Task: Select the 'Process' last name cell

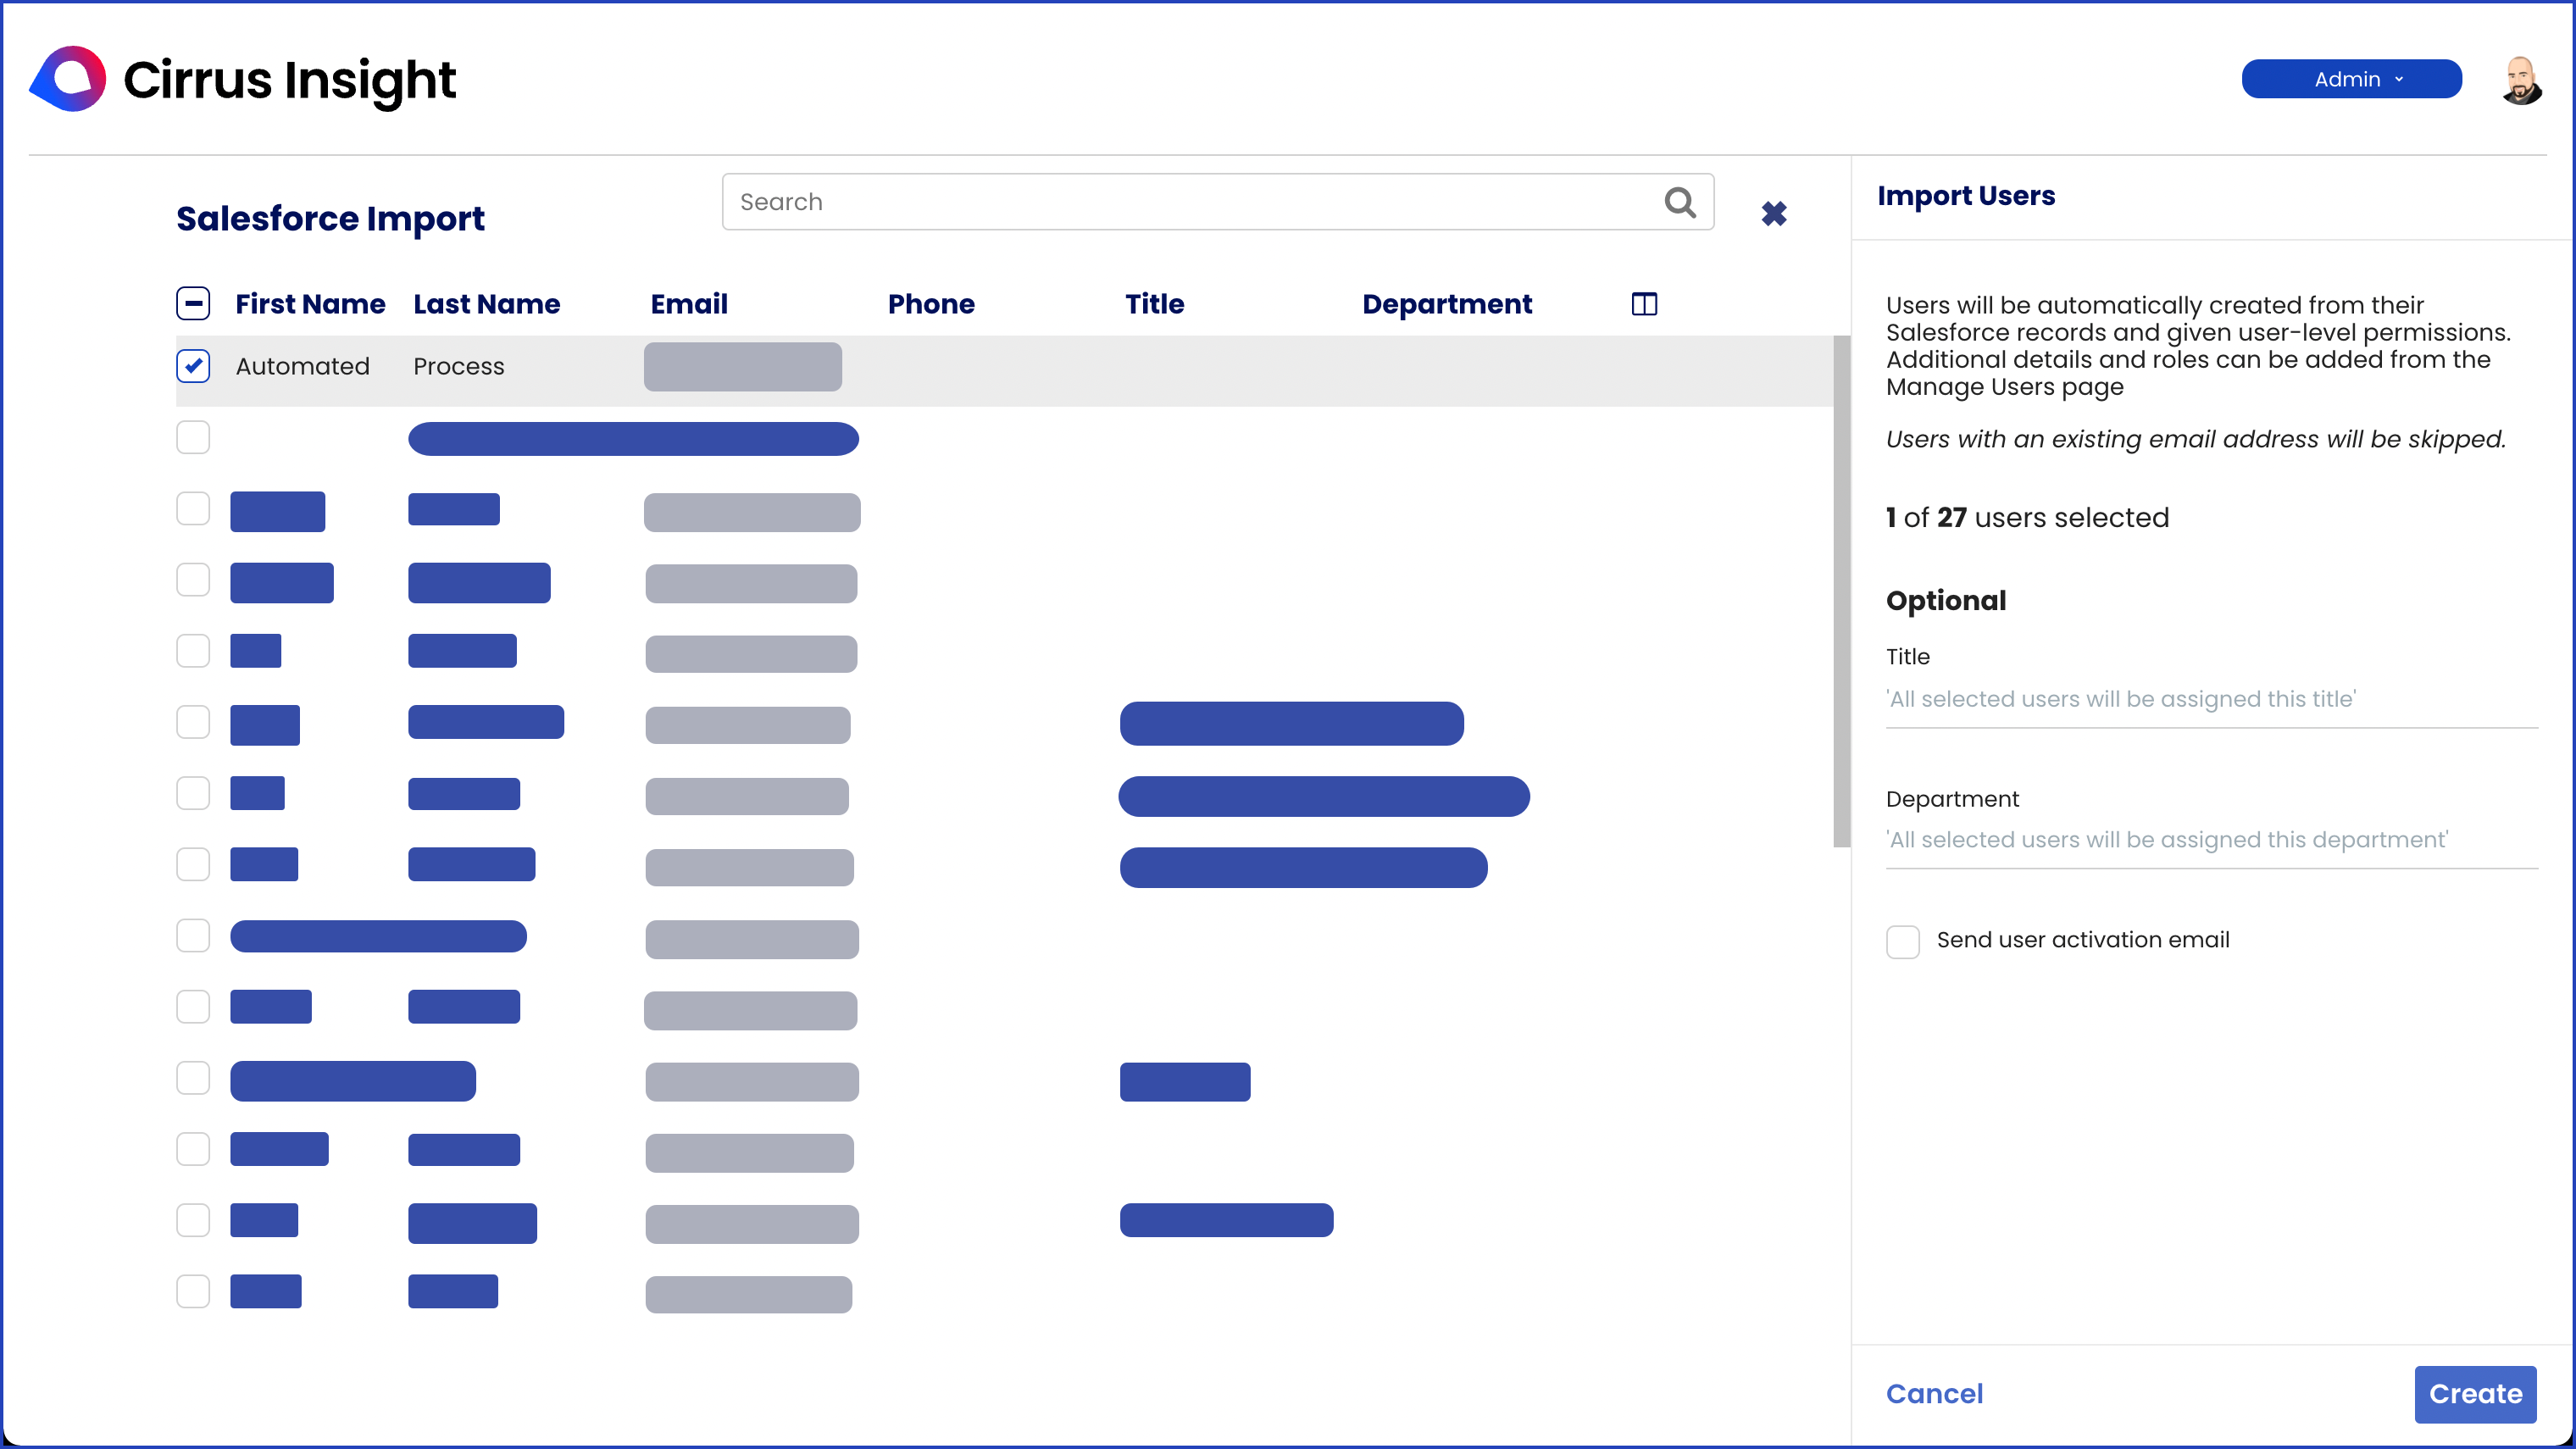Action: pos(459,366)
